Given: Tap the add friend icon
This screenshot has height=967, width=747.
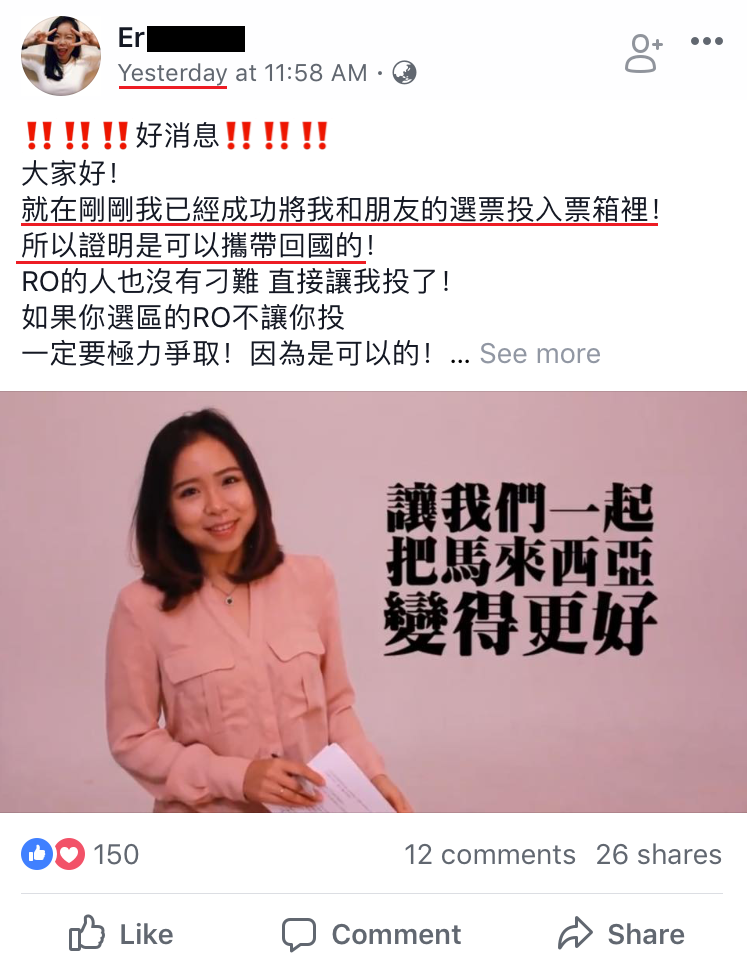Looking at the screenshot, I should click(x=643, y=54).
